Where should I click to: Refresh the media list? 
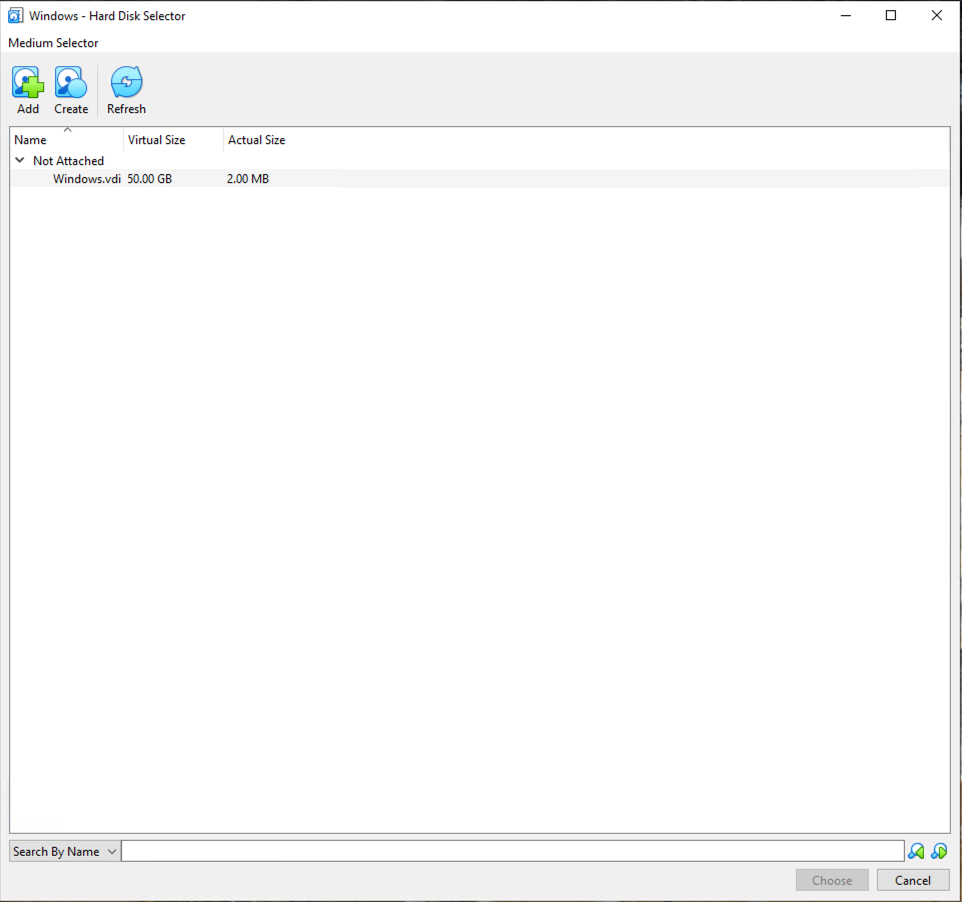pyautogui.click(x=126, y=90)
